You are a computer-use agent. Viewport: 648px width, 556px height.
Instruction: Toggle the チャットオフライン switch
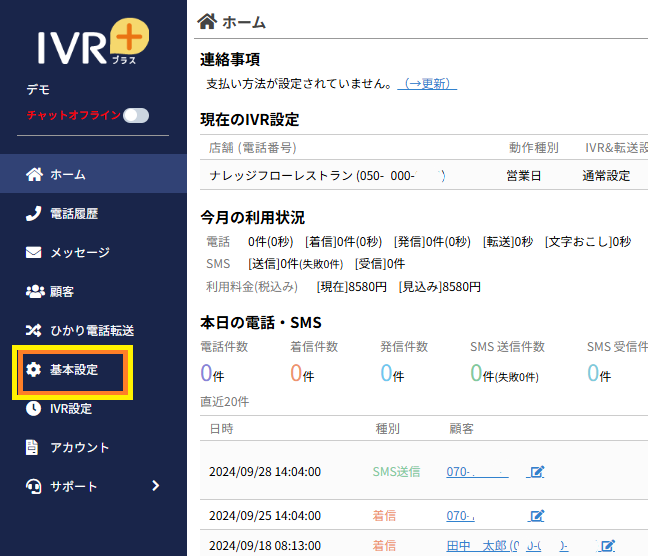(x=136, y=115)
